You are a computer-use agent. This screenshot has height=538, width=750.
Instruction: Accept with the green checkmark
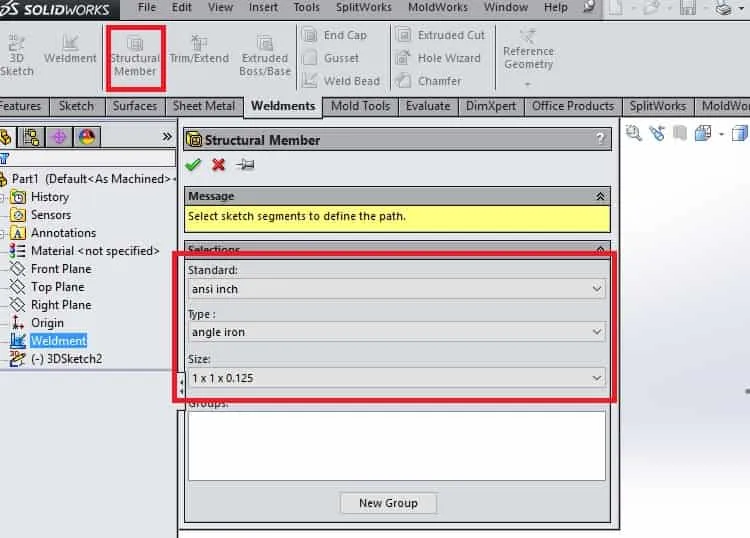pyautogui.click(x=193, y=165)
